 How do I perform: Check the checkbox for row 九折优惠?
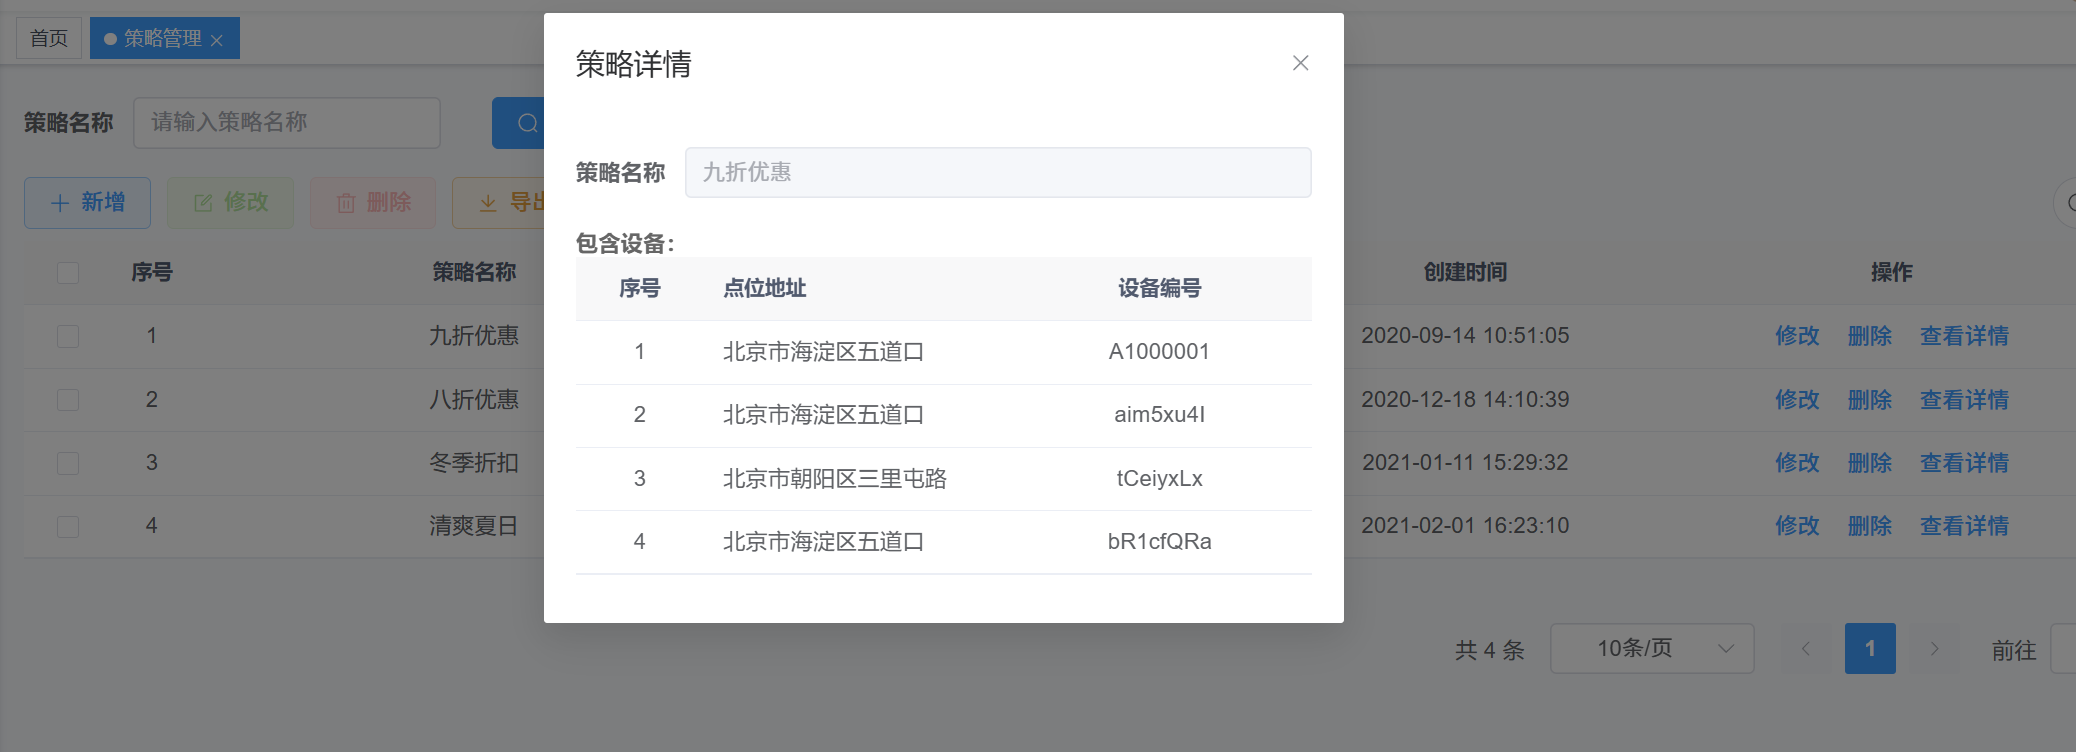[68, 336]
